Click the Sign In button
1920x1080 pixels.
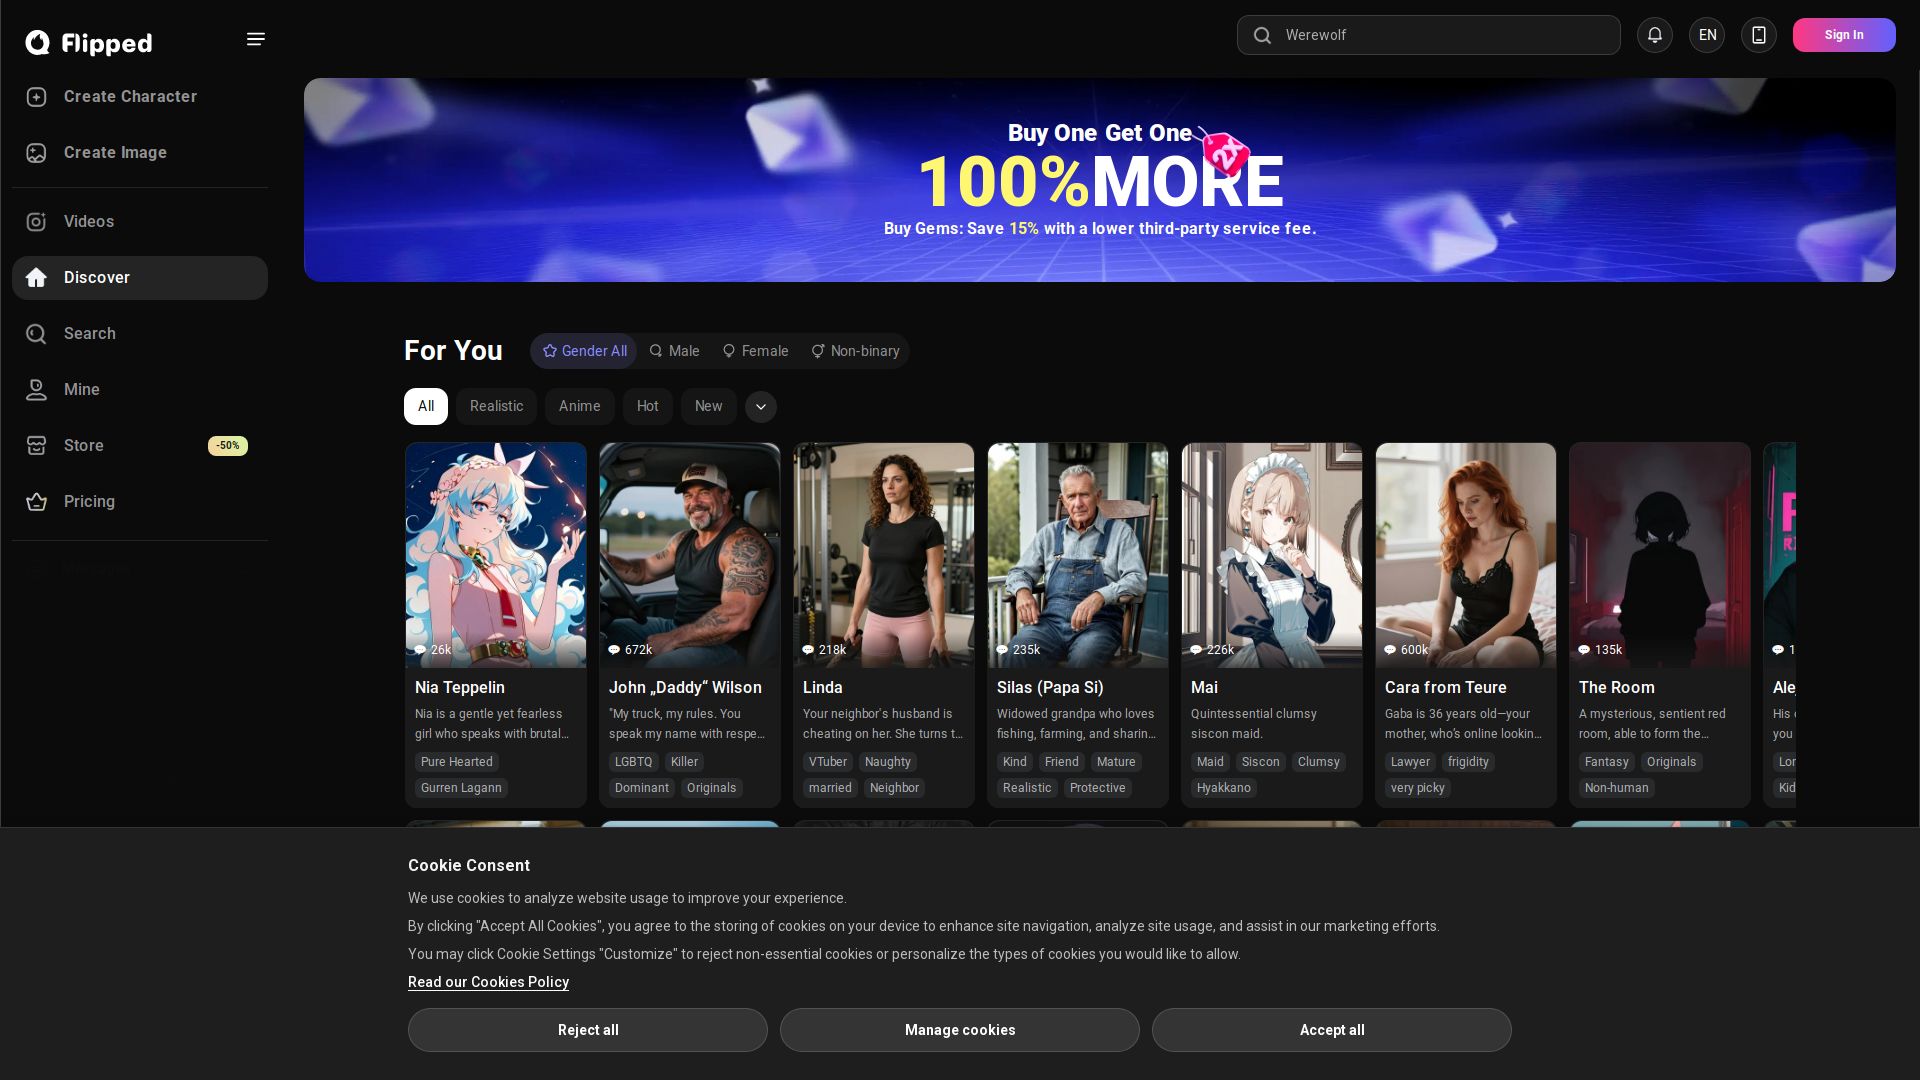(1844, 35)
